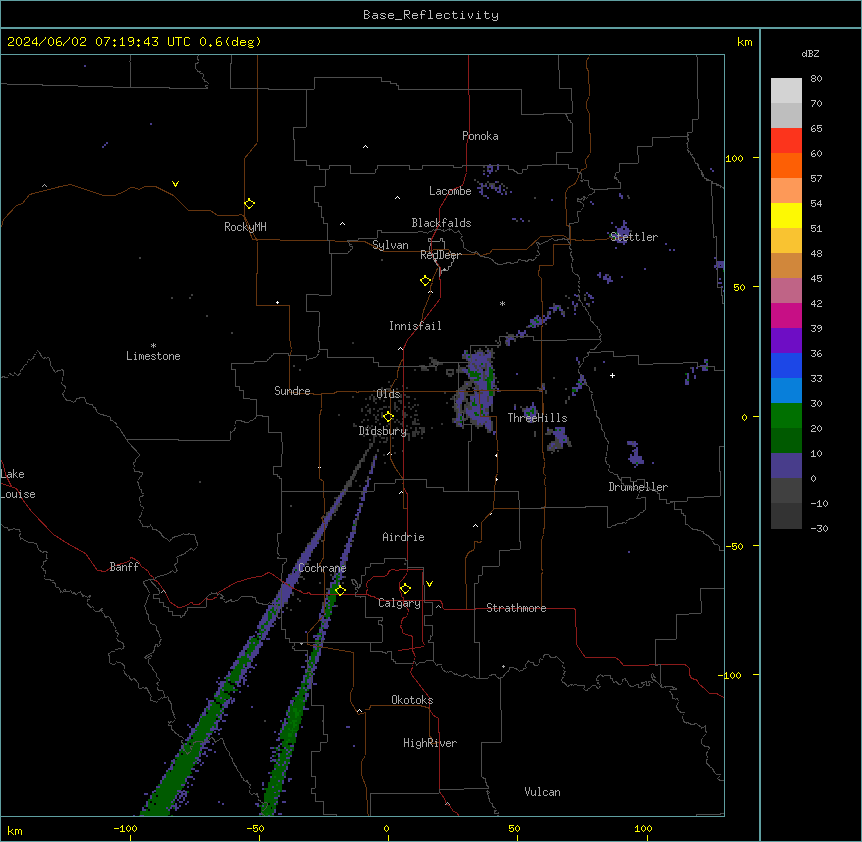The height and width of the screenshot is (842, 862).
Task: Click the Sundre town label
Action: click(x=292, y=391)
